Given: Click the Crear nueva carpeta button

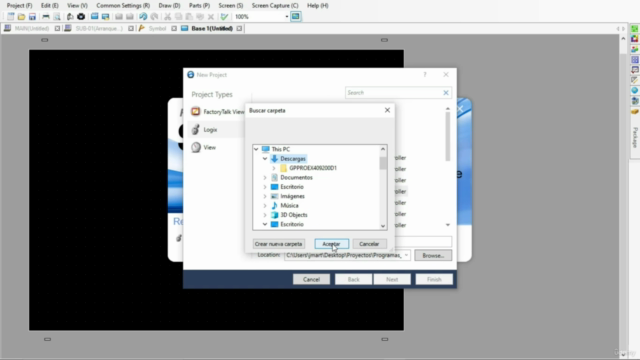Looking at the screenshot, I should click(278, 244).
